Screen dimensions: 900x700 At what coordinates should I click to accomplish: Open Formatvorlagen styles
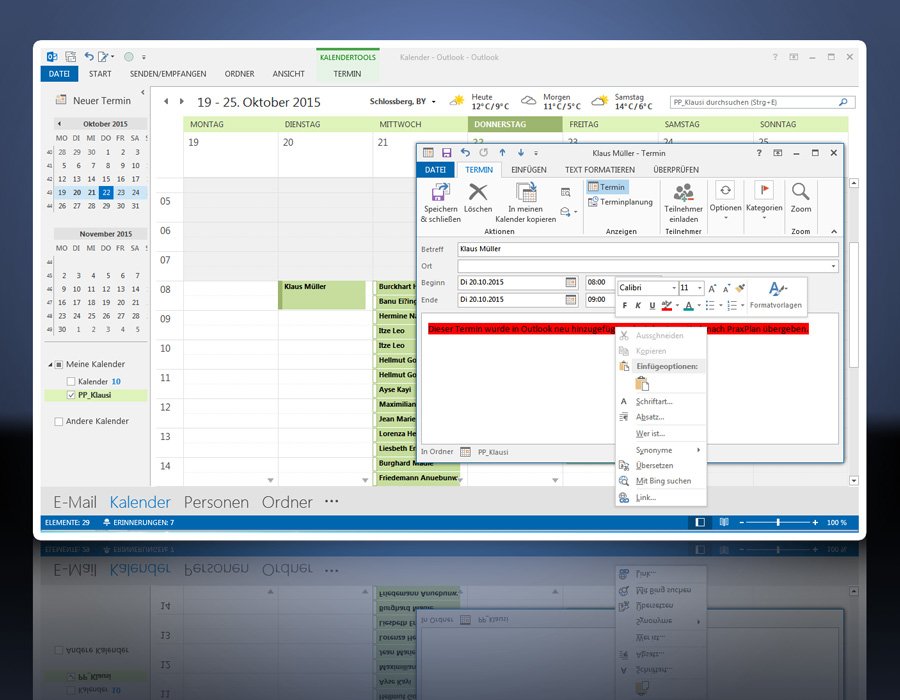click(x=776, y=295)
